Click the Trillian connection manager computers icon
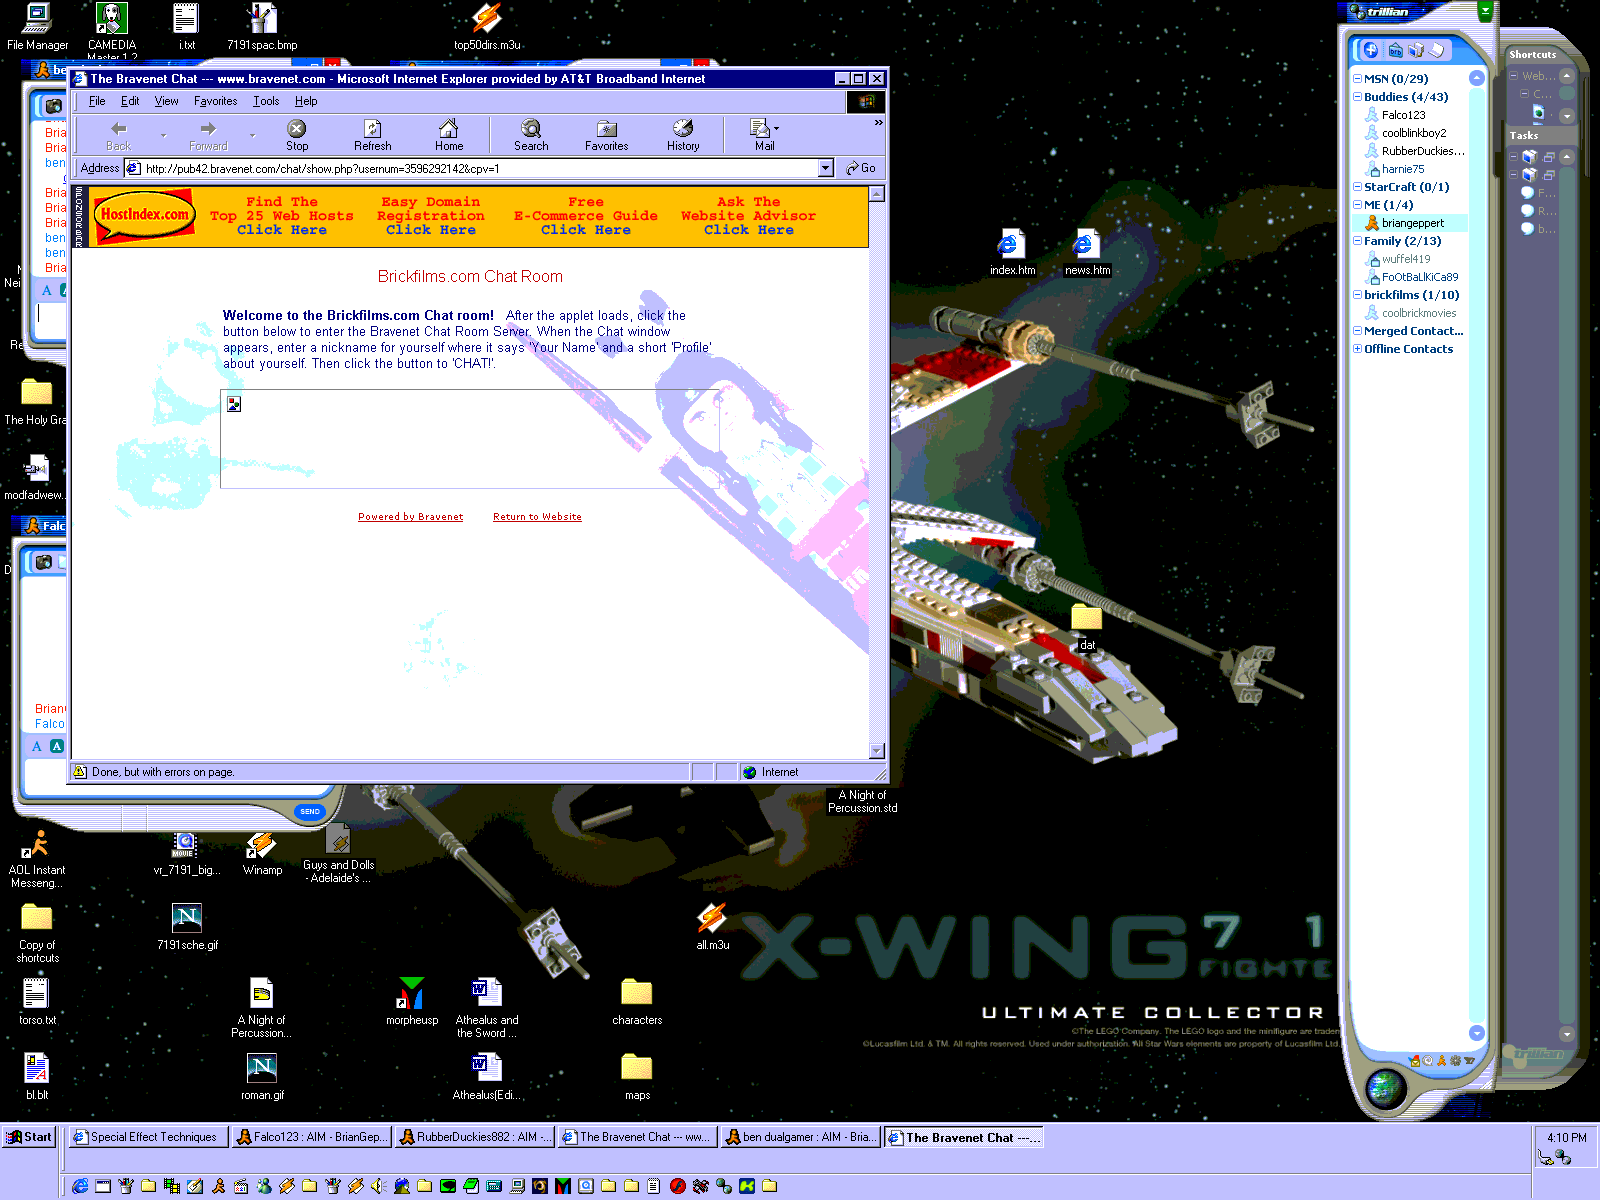This screenshot has height=1200, width=1600. point(1416,50)
